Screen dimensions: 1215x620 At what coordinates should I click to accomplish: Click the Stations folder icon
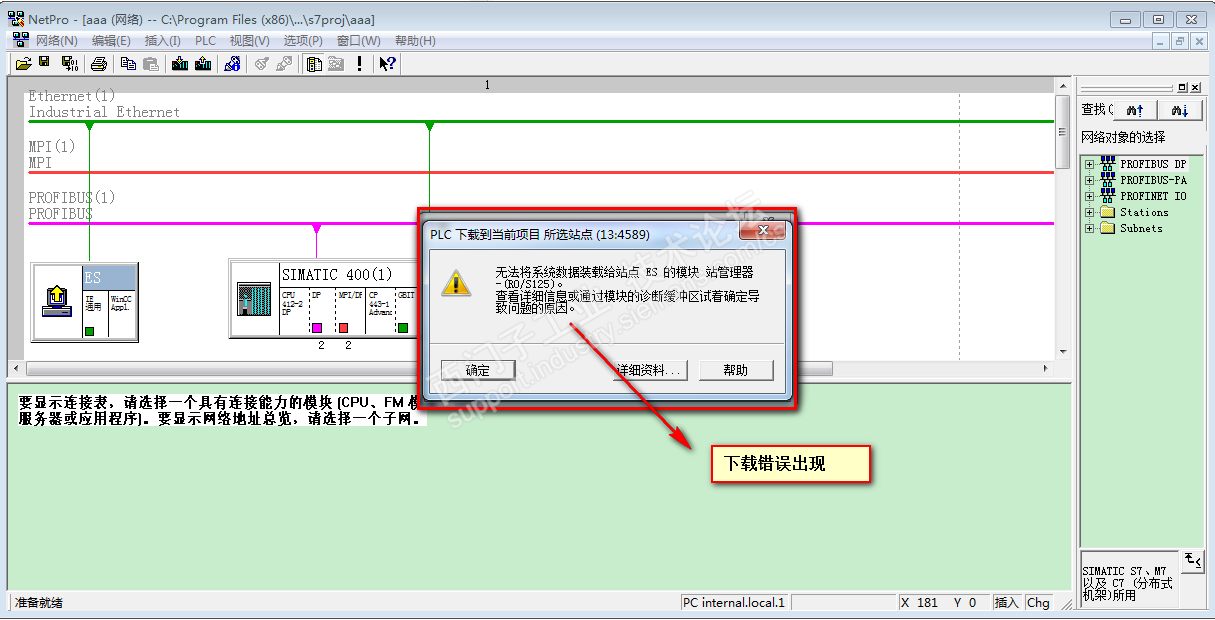tap(1107, 212)
